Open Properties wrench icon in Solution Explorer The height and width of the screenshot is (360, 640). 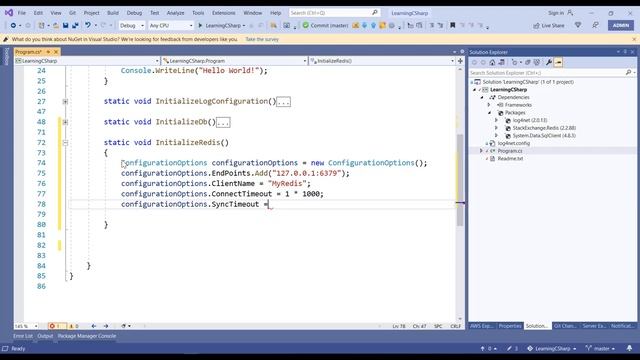click(x=549, y=62)
